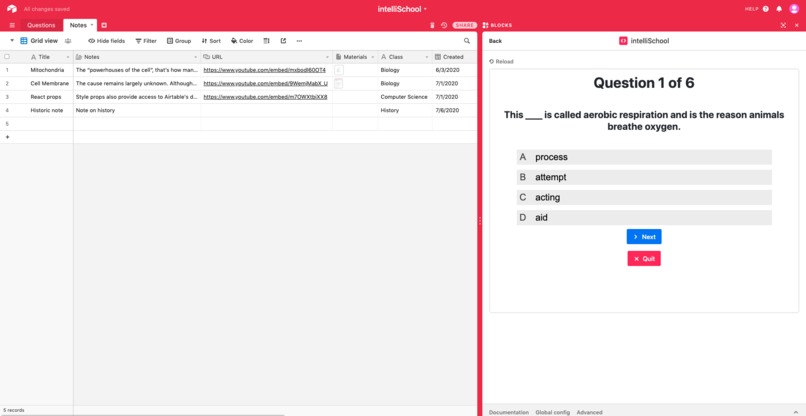Click the search magnifier icon
806x416 pixels.
(x=467, y=41)
